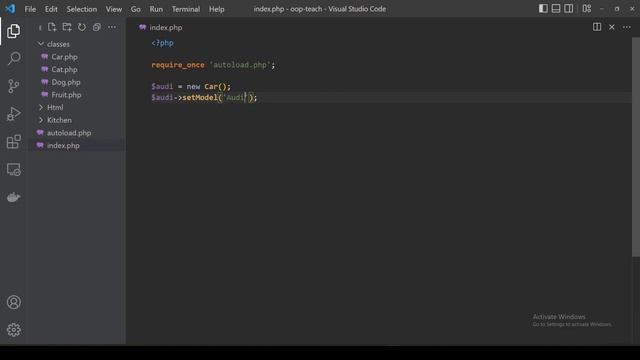The height and width of the screenshot is (360, 640).
Task: Open the Docker view
Action: (x=13, y=197)
